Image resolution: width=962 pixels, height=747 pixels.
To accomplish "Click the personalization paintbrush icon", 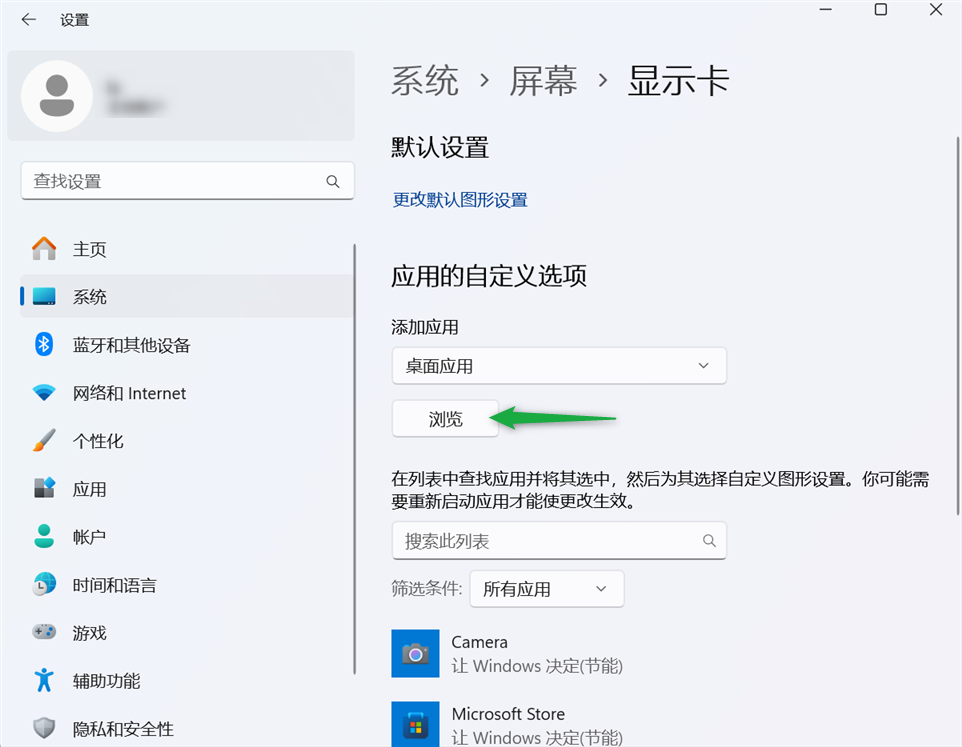I will 44,441.
